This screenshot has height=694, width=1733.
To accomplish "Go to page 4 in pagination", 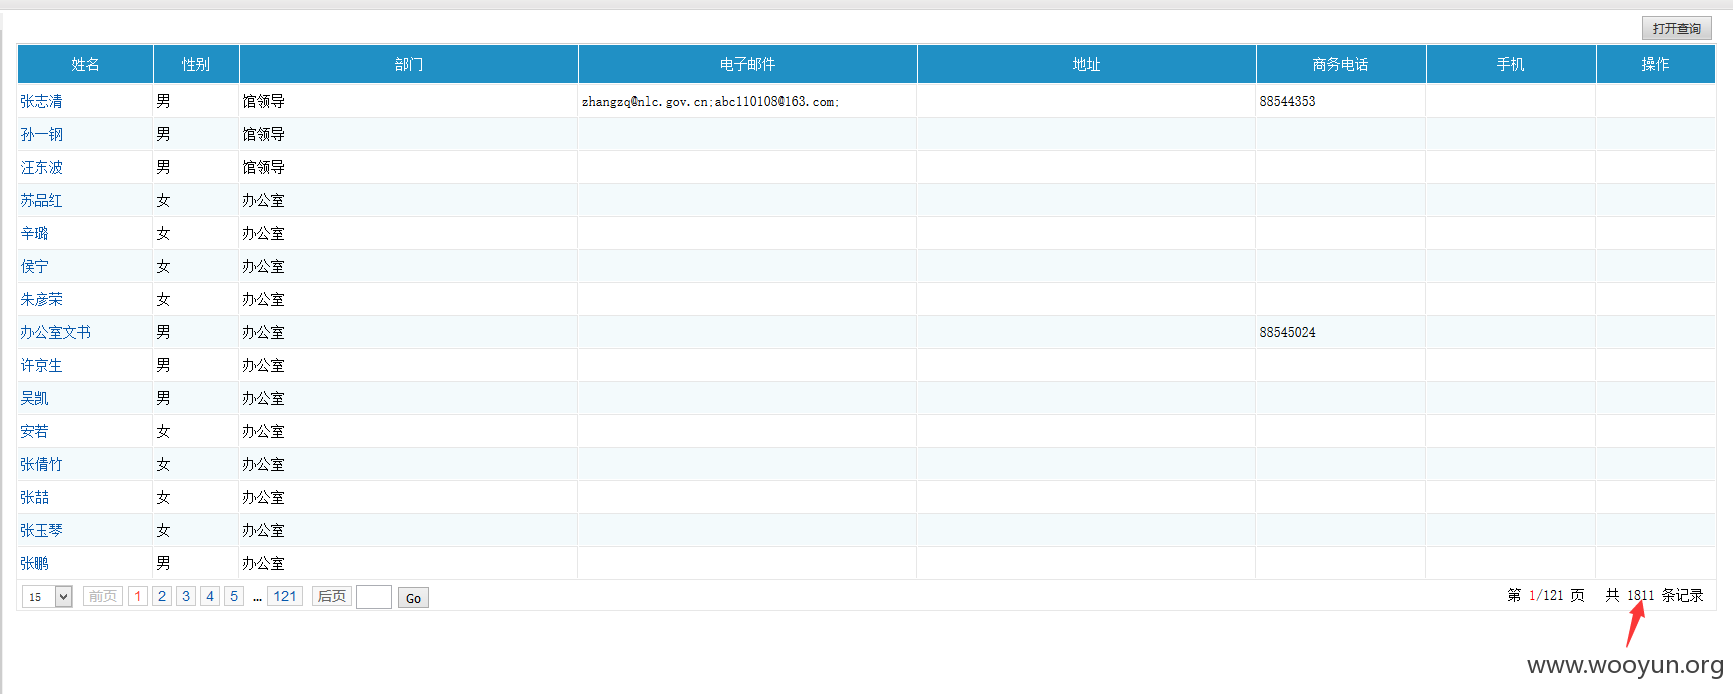I will [210, 596].
